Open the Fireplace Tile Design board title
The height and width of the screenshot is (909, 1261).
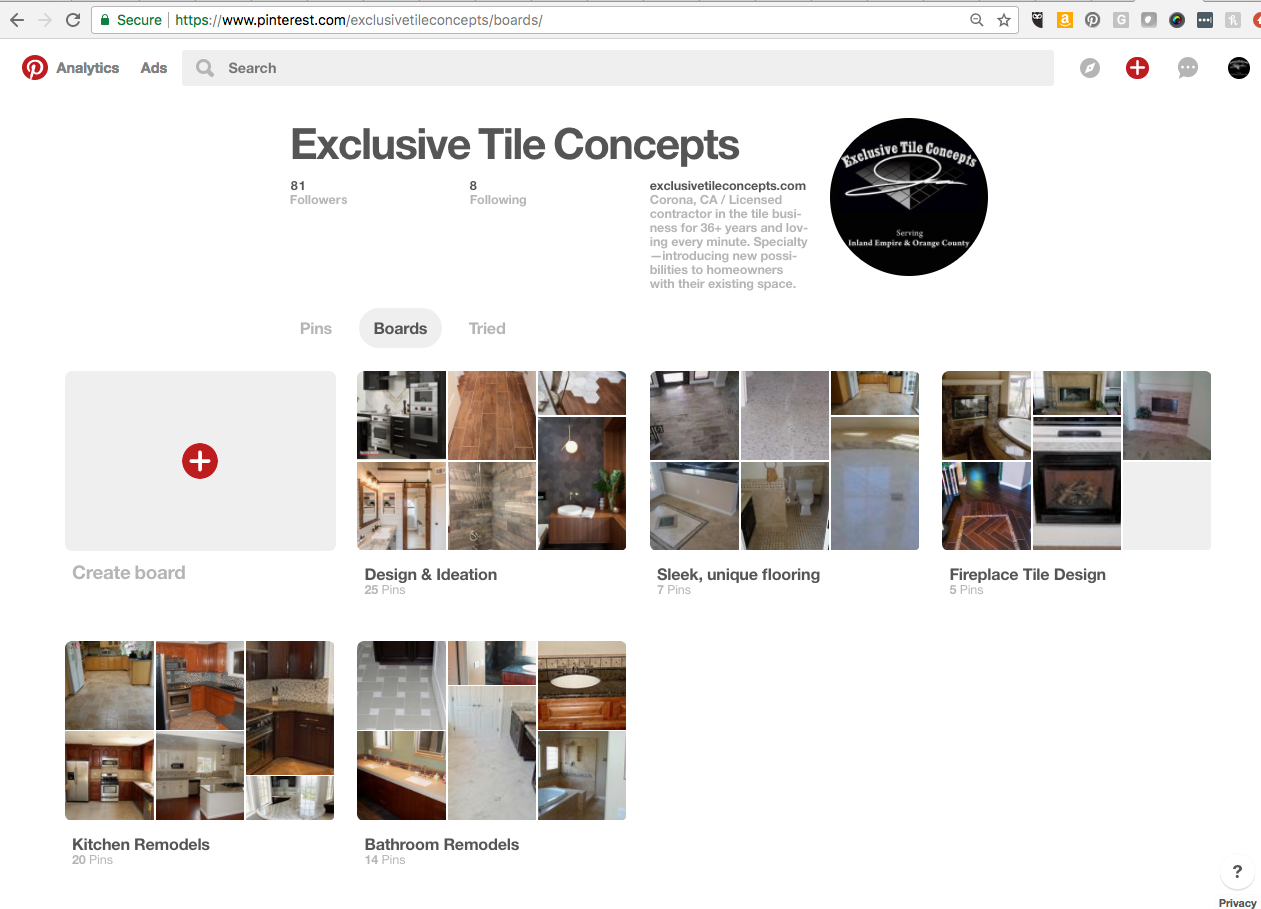(x=1027, y=574)
